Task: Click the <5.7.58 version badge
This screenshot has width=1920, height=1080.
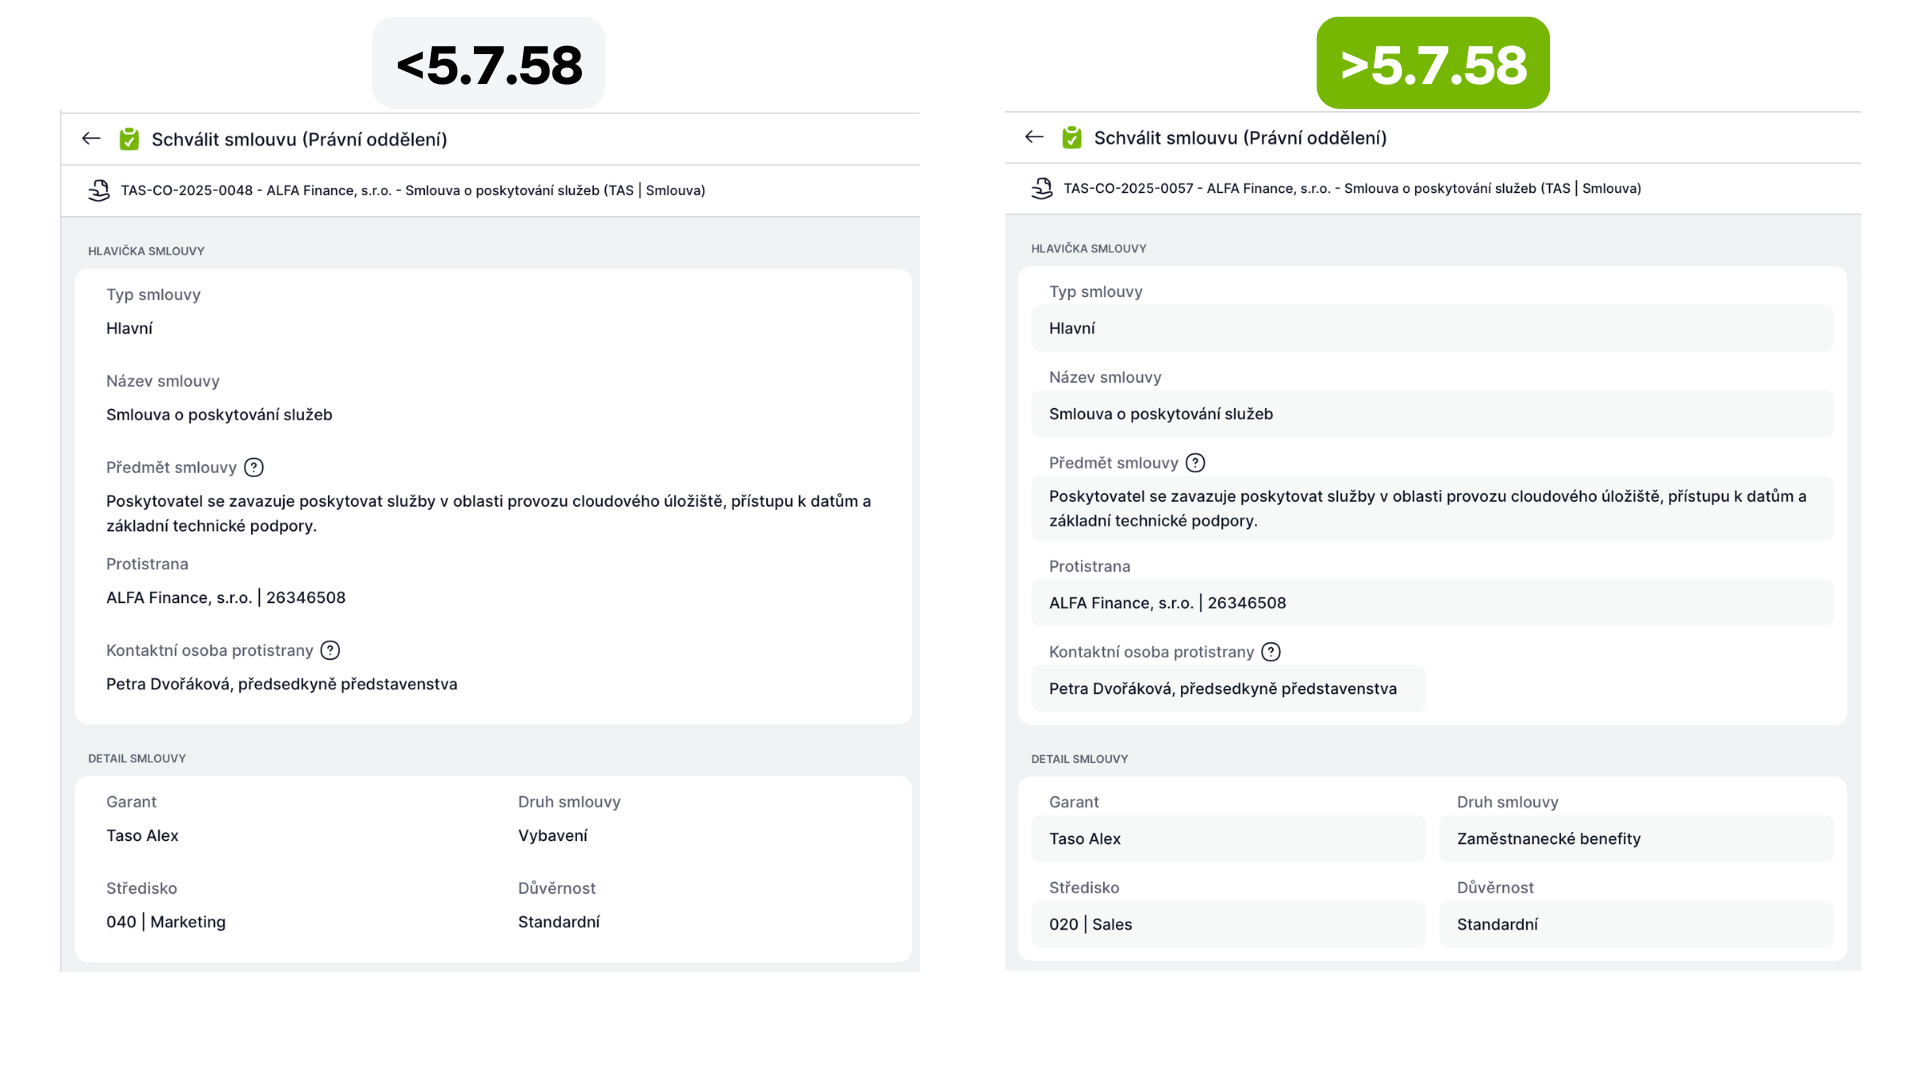Action: (x=488, y=63)
